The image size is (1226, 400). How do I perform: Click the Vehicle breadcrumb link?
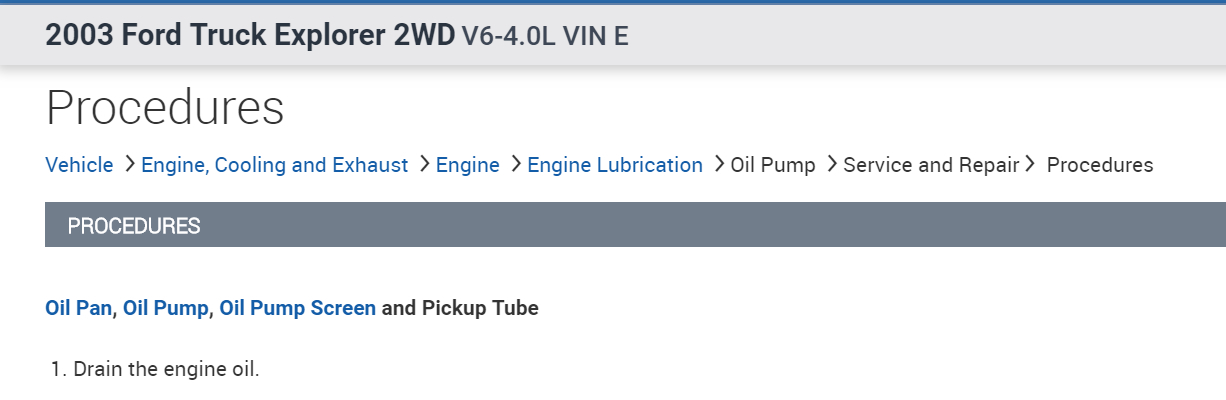point(79,165)
